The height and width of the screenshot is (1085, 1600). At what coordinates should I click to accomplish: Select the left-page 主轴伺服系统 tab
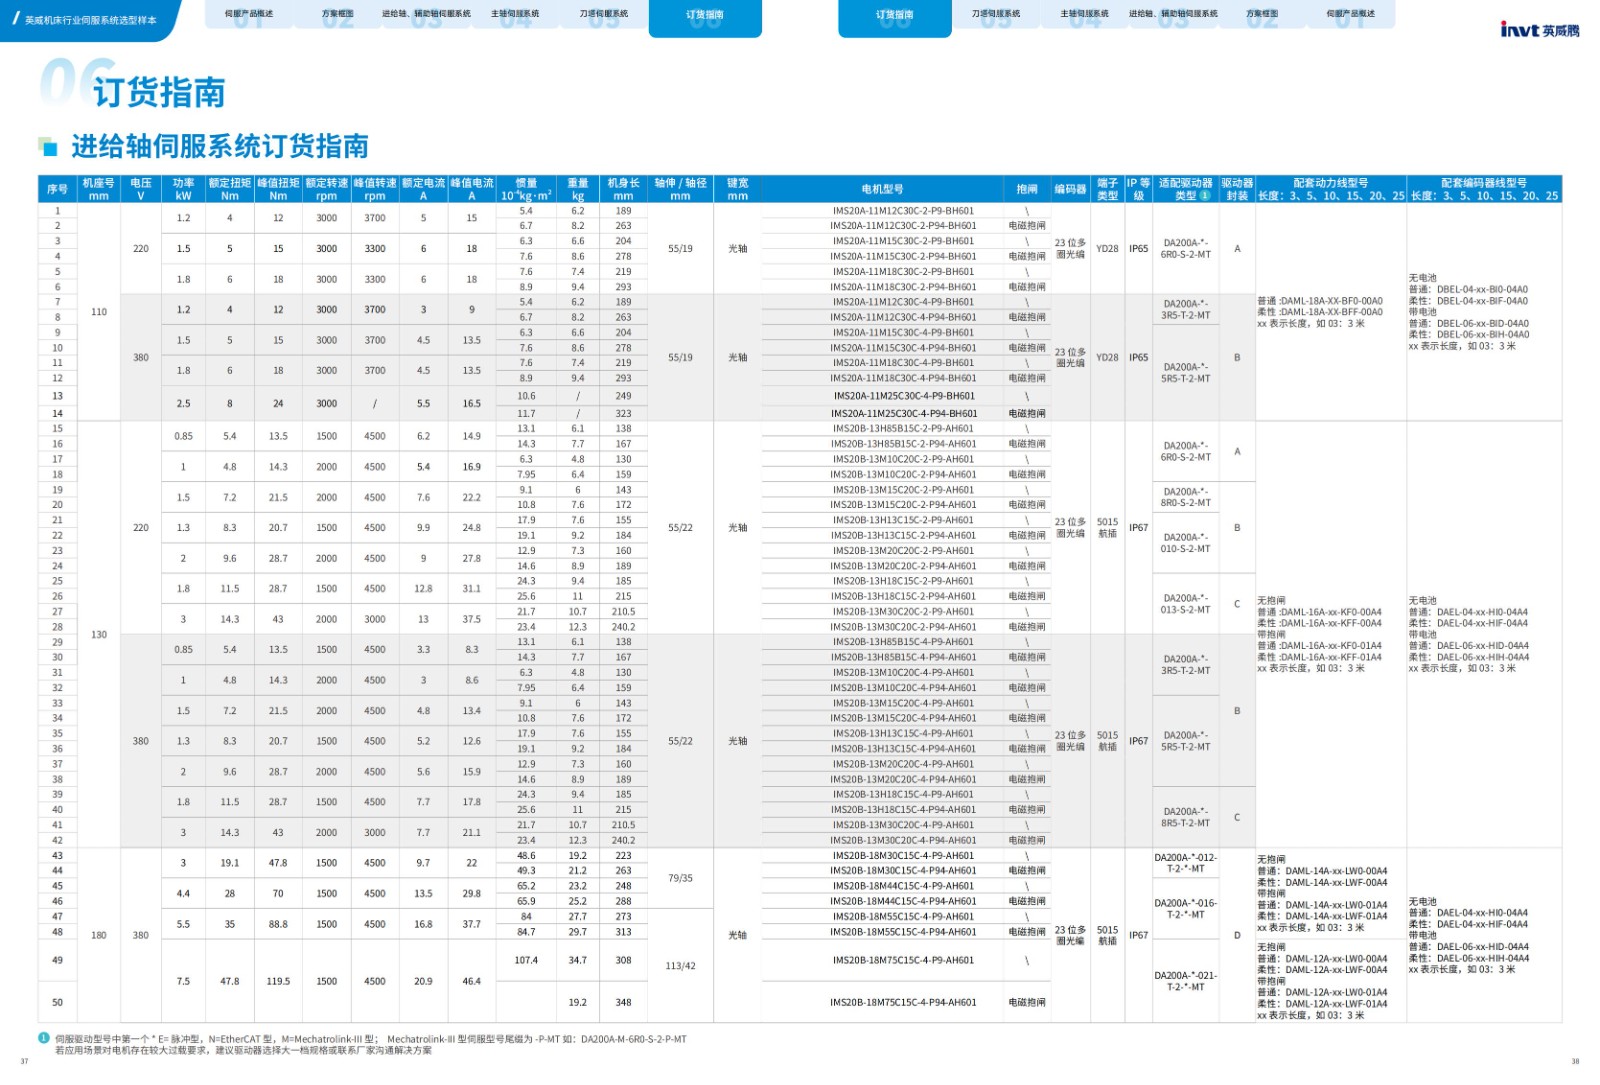coord(515,15)
